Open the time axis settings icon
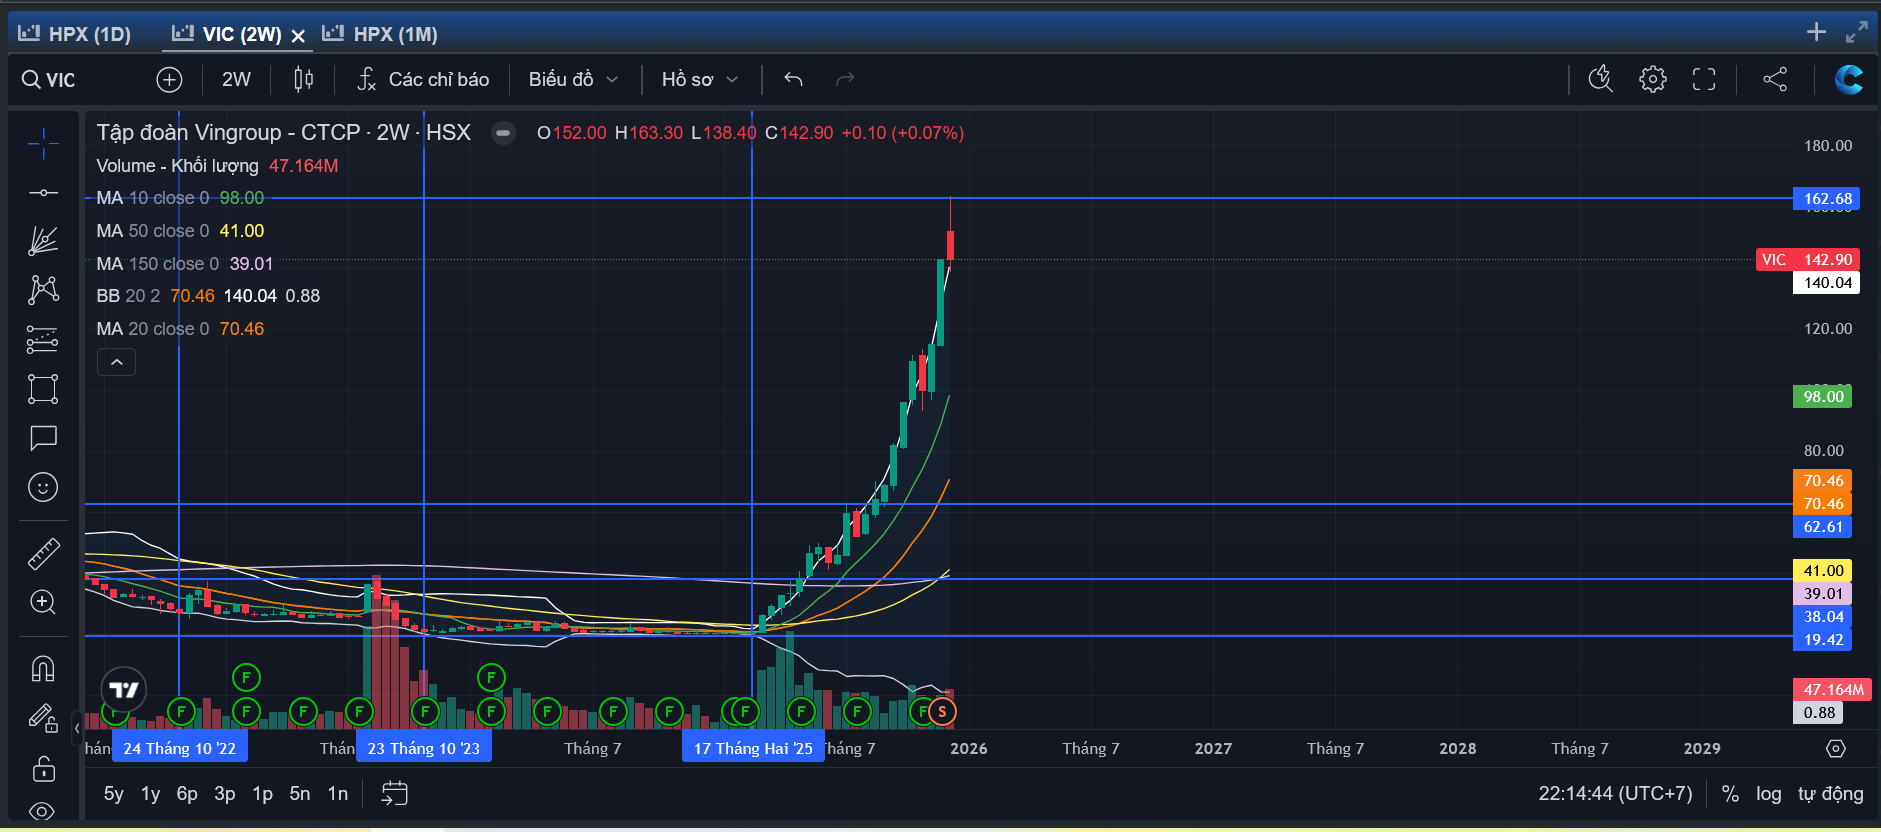1881x832 pixels. [1836, 749]
